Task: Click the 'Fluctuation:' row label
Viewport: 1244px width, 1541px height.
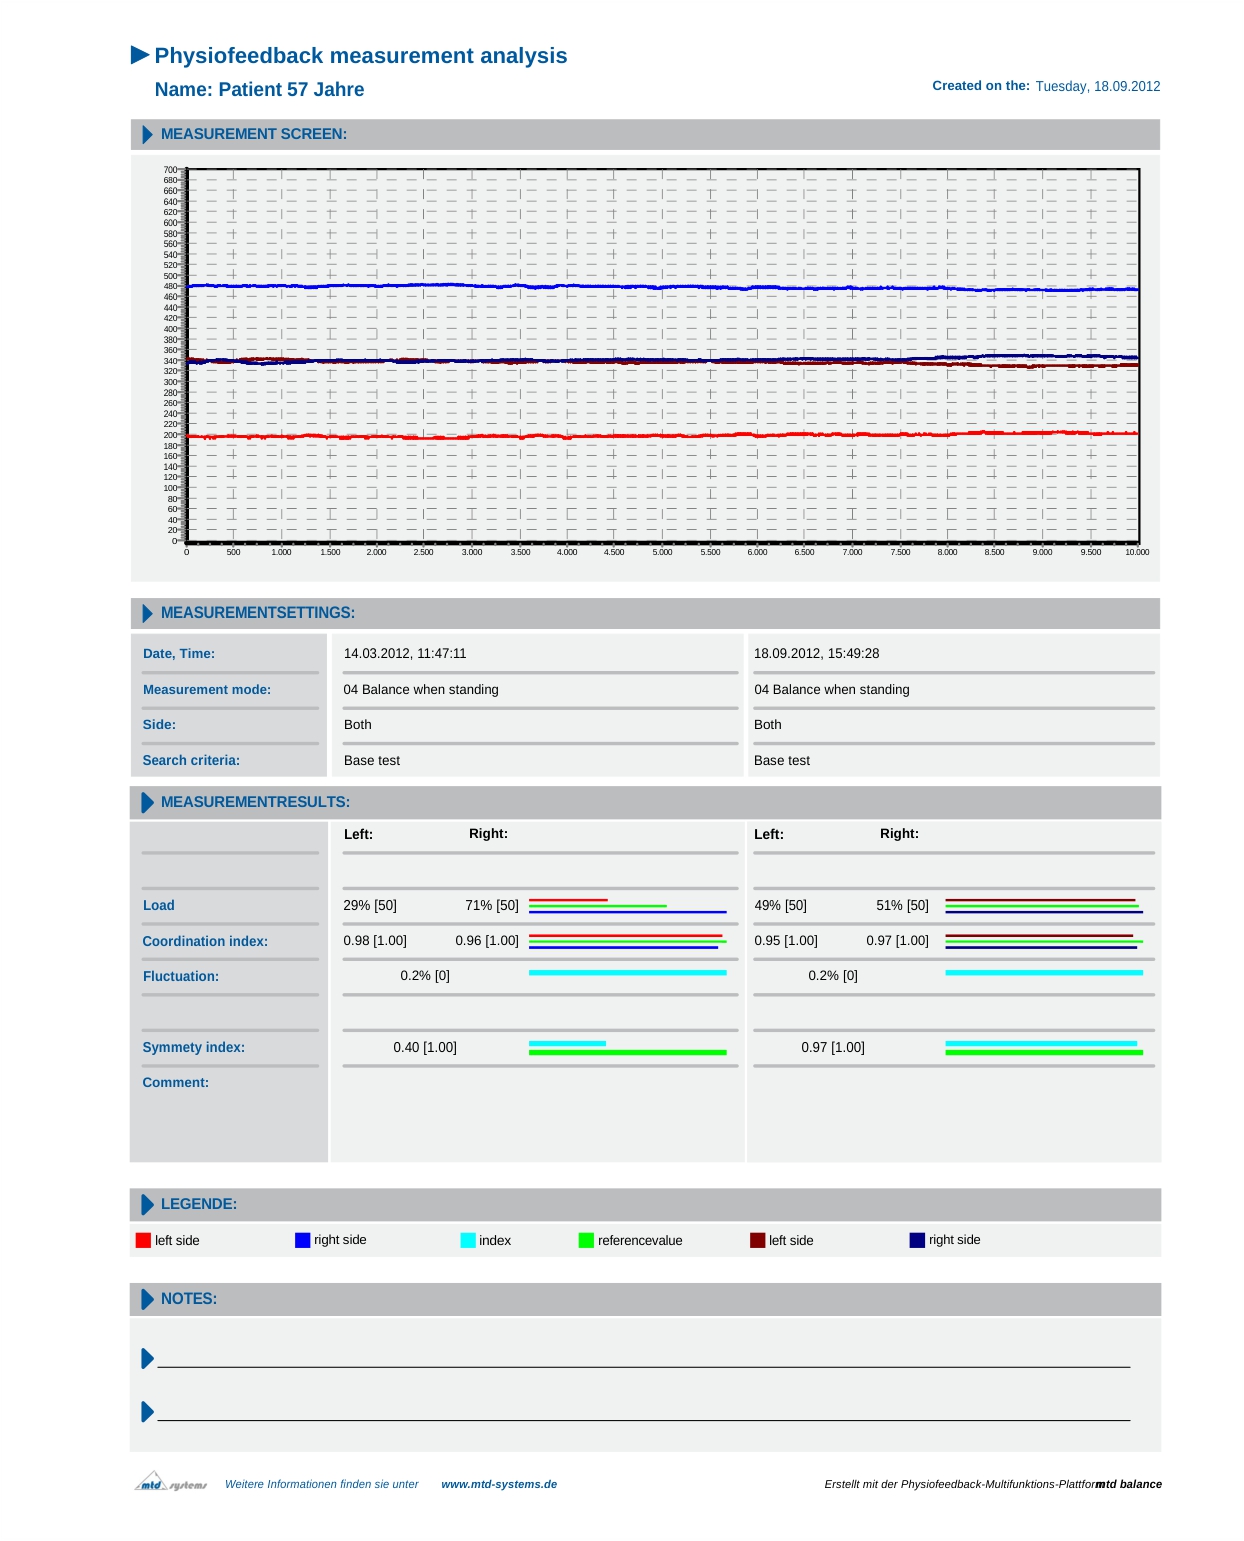Action: click(x=181, y=977)
